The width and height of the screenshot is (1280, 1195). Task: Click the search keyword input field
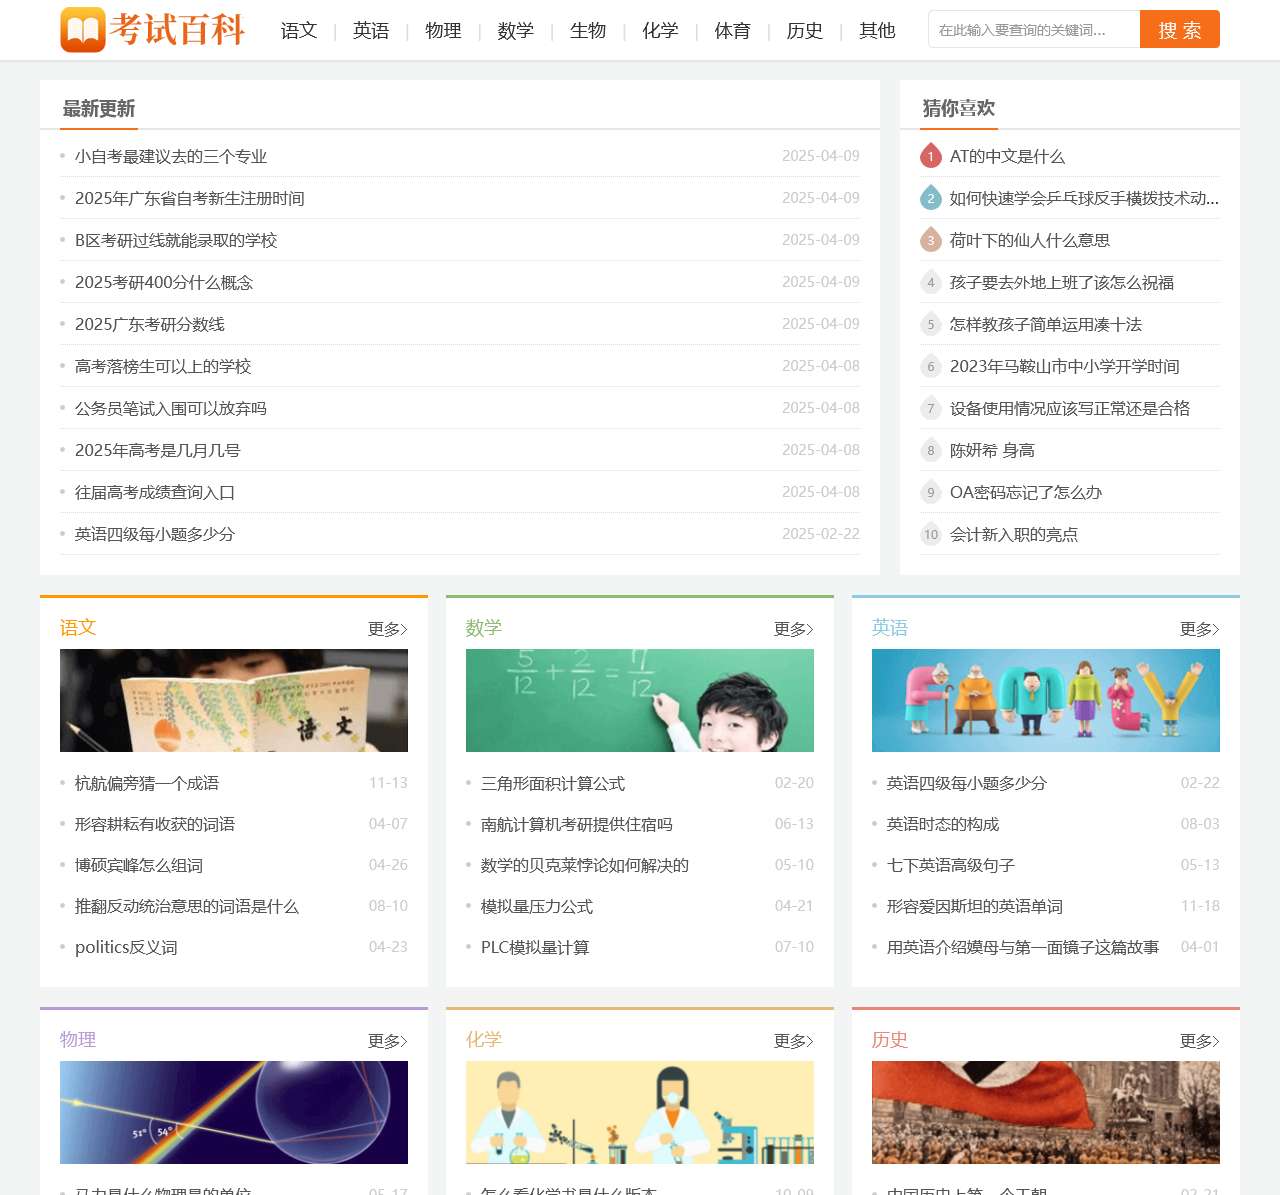pos(1030,29)
